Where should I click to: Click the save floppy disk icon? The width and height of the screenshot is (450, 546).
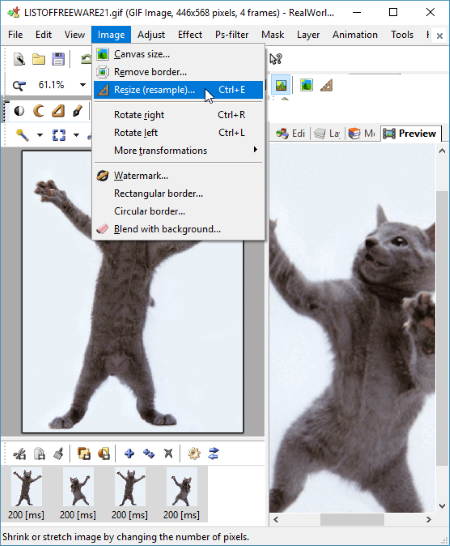tap(58, 59)
